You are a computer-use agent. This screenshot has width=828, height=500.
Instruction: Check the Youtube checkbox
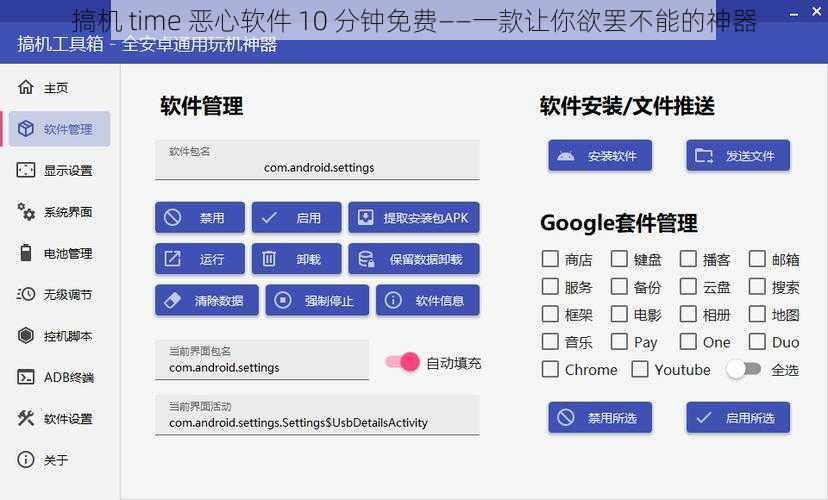pyautogui.click(x=640, y=369)
